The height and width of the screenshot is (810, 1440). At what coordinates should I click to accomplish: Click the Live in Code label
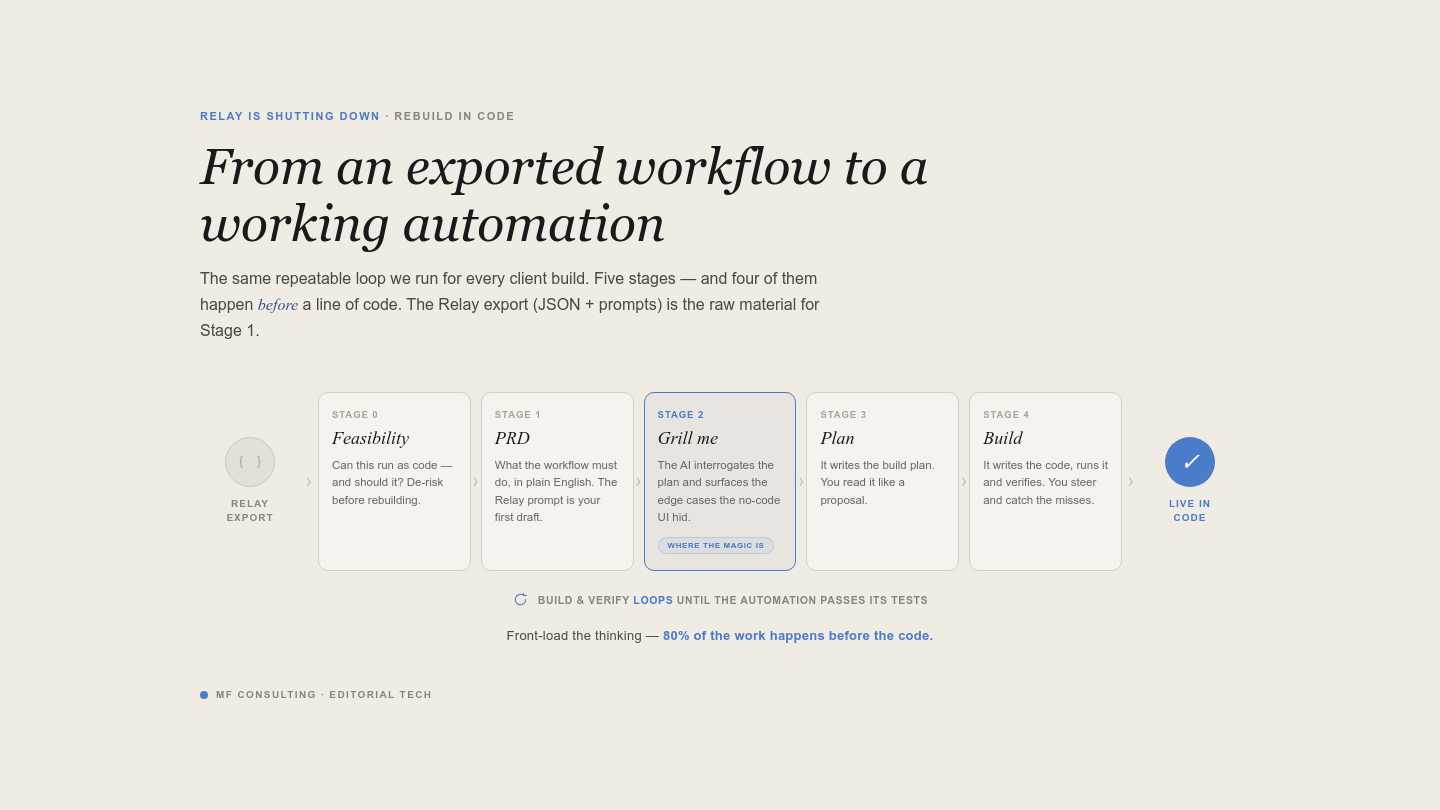click(x=1190, y=511)
